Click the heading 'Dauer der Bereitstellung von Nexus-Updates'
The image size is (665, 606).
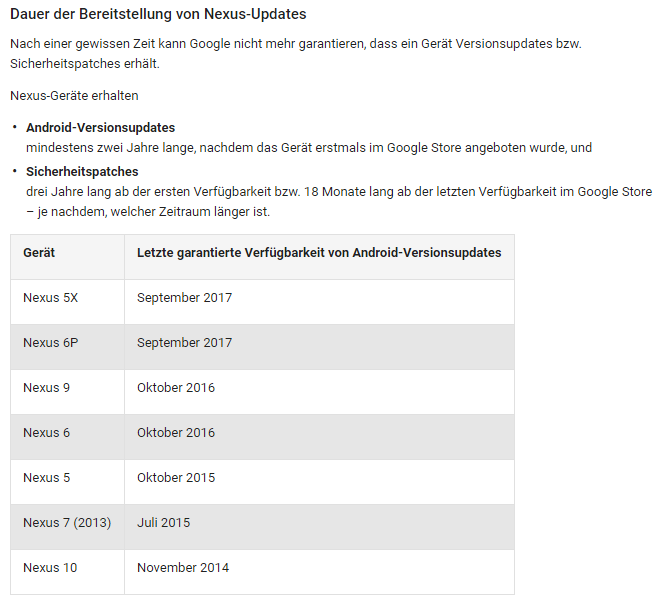click(x=158, y=15)
